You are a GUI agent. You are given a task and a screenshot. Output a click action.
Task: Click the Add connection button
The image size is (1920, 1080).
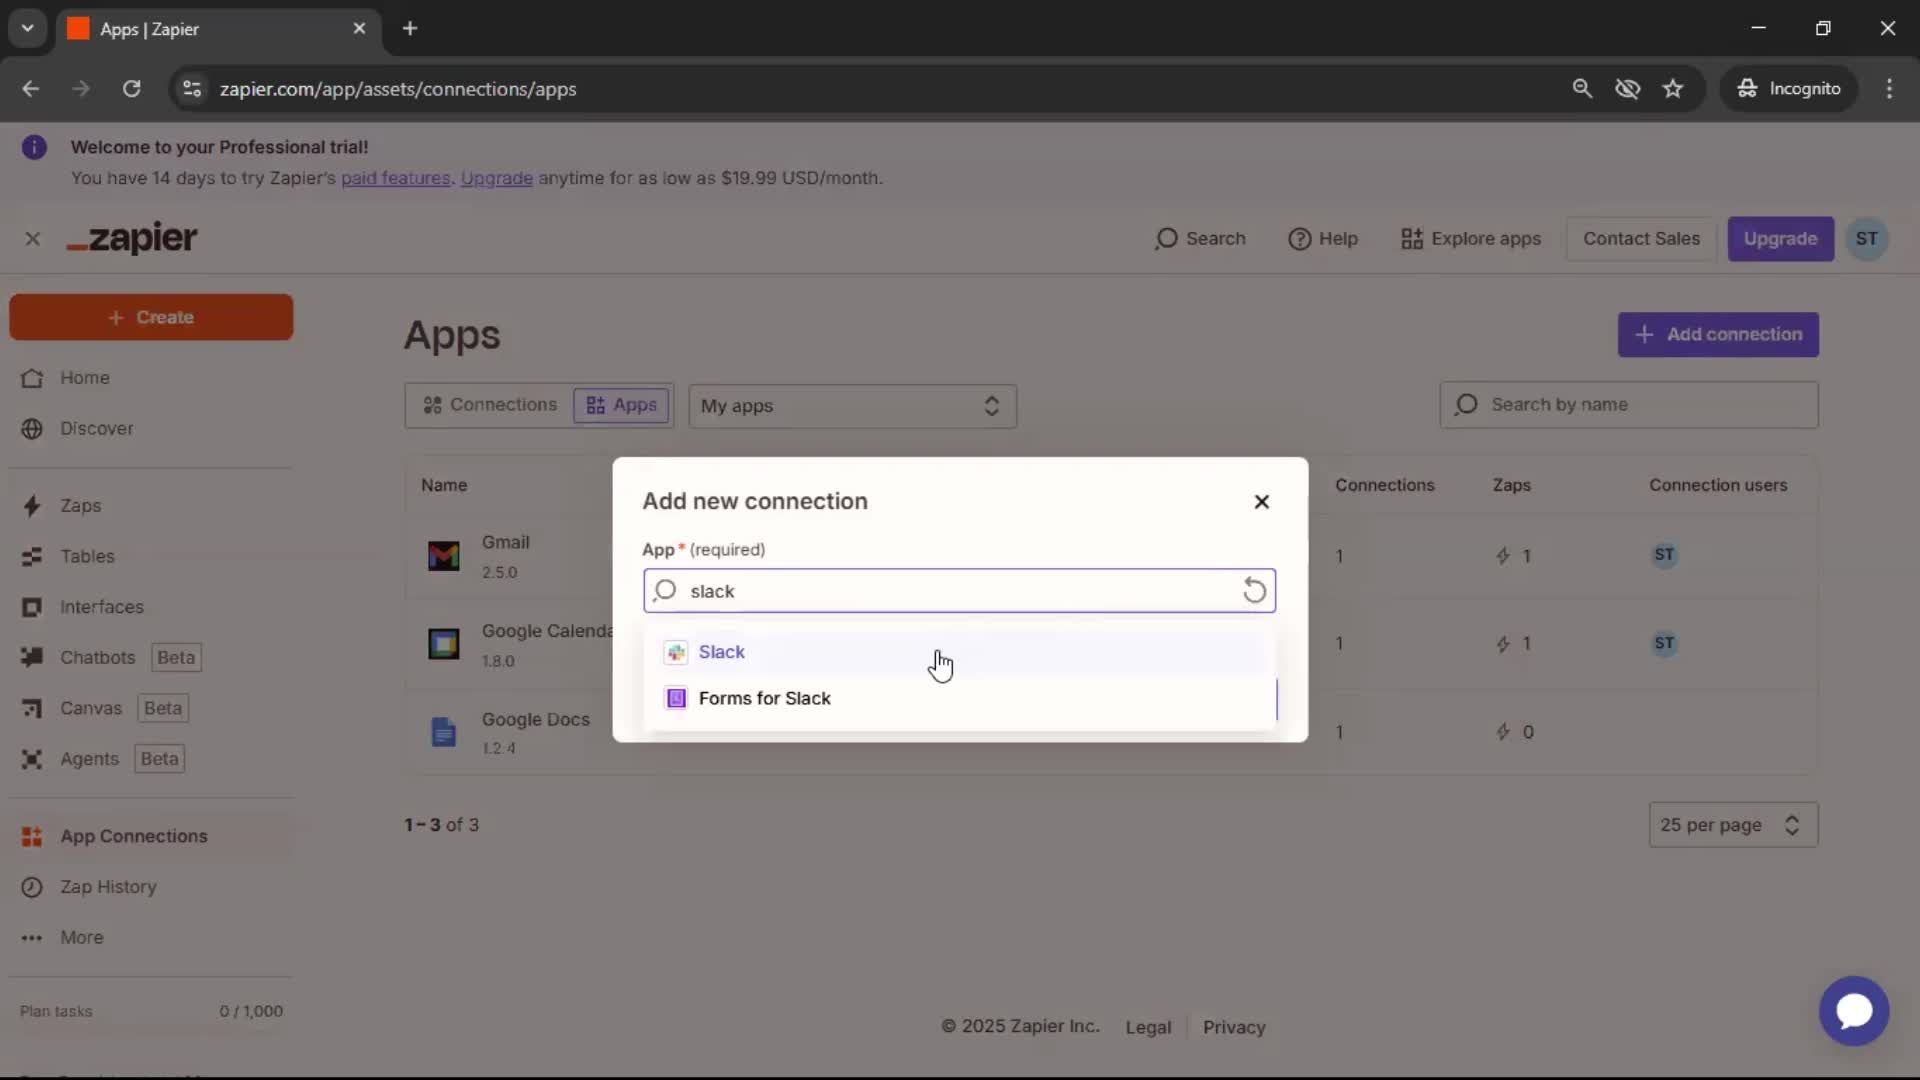pos(1718,335)
